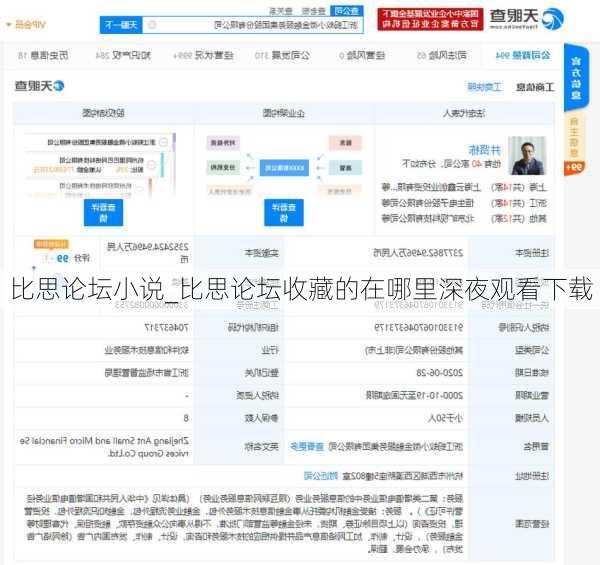Click 查看更多 next to 曾用名
Image resolution: width=600 pixels, height=565 pixels.
(307, 446)
